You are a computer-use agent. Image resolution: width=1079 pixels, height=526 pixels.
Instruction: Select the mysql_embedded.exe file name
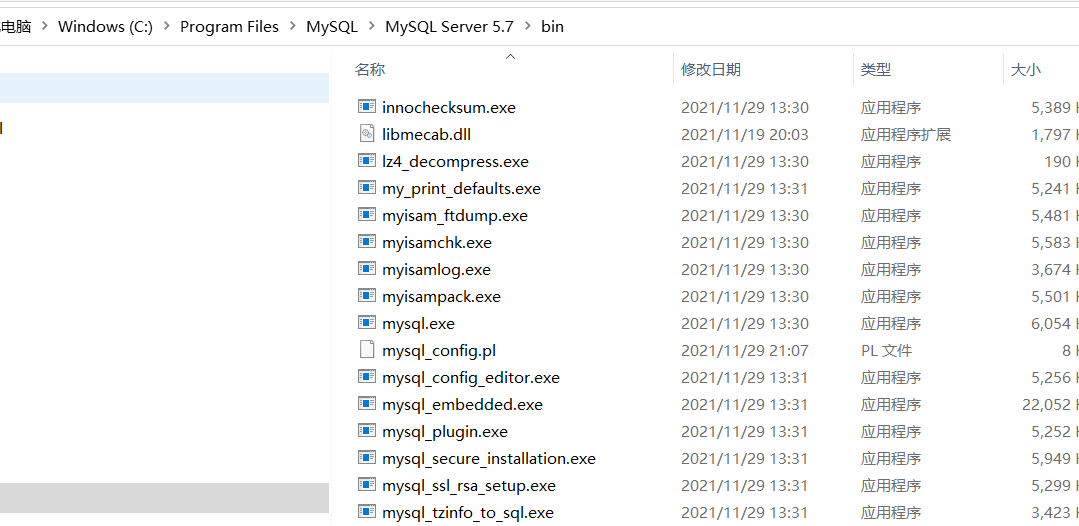click(x=462, y=405)
